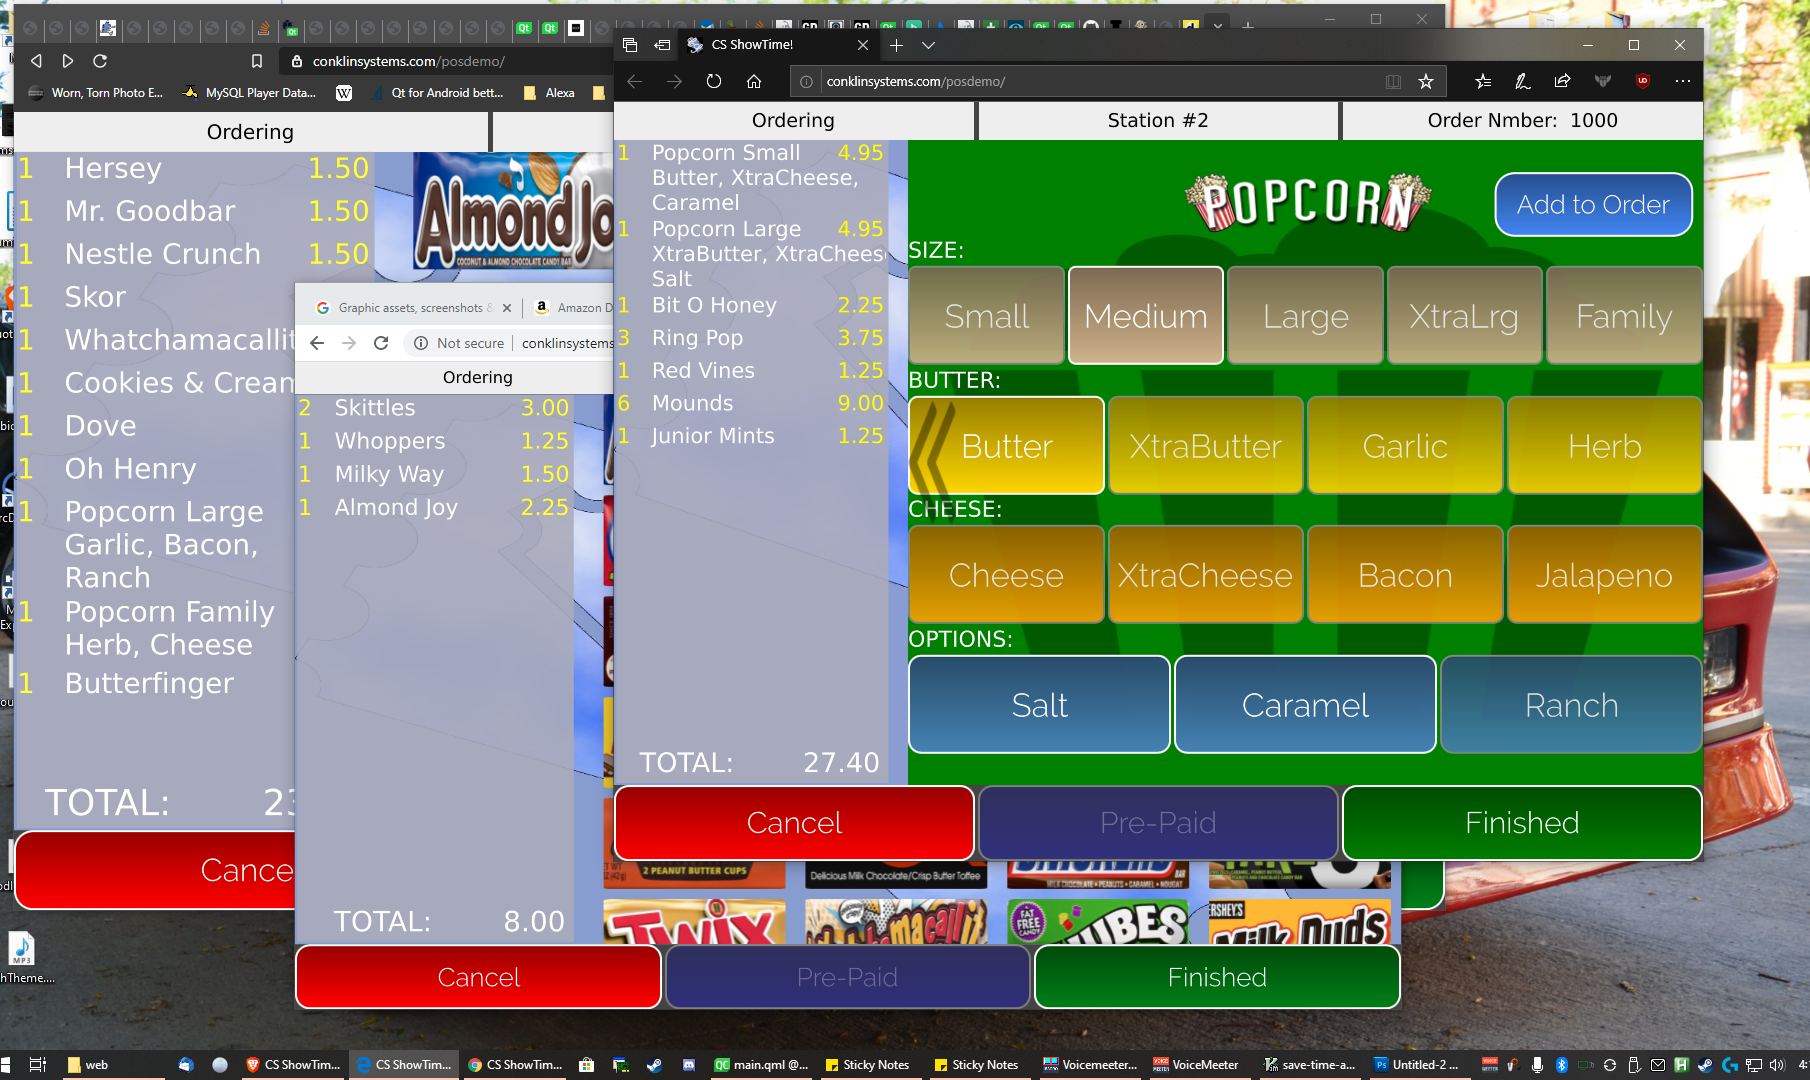The image size is (1810, 1080).
Task: Refresh the page in Edge
Action: 713,81
